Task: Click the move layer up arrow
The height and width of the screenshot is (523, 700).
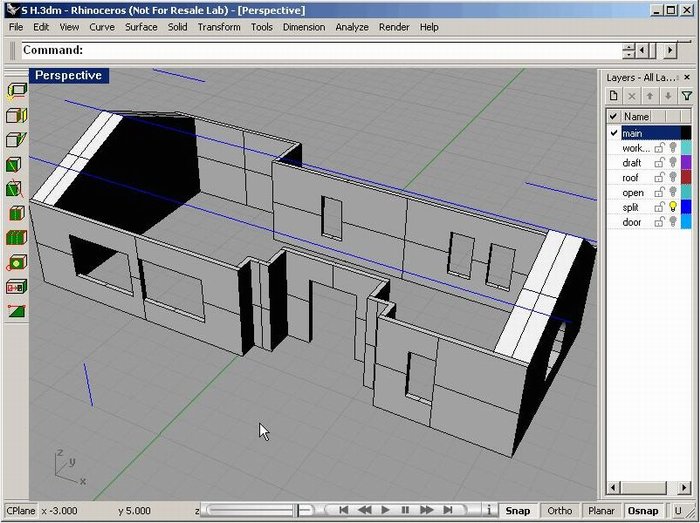Action: pyautogui.click(x=650, y=95)
